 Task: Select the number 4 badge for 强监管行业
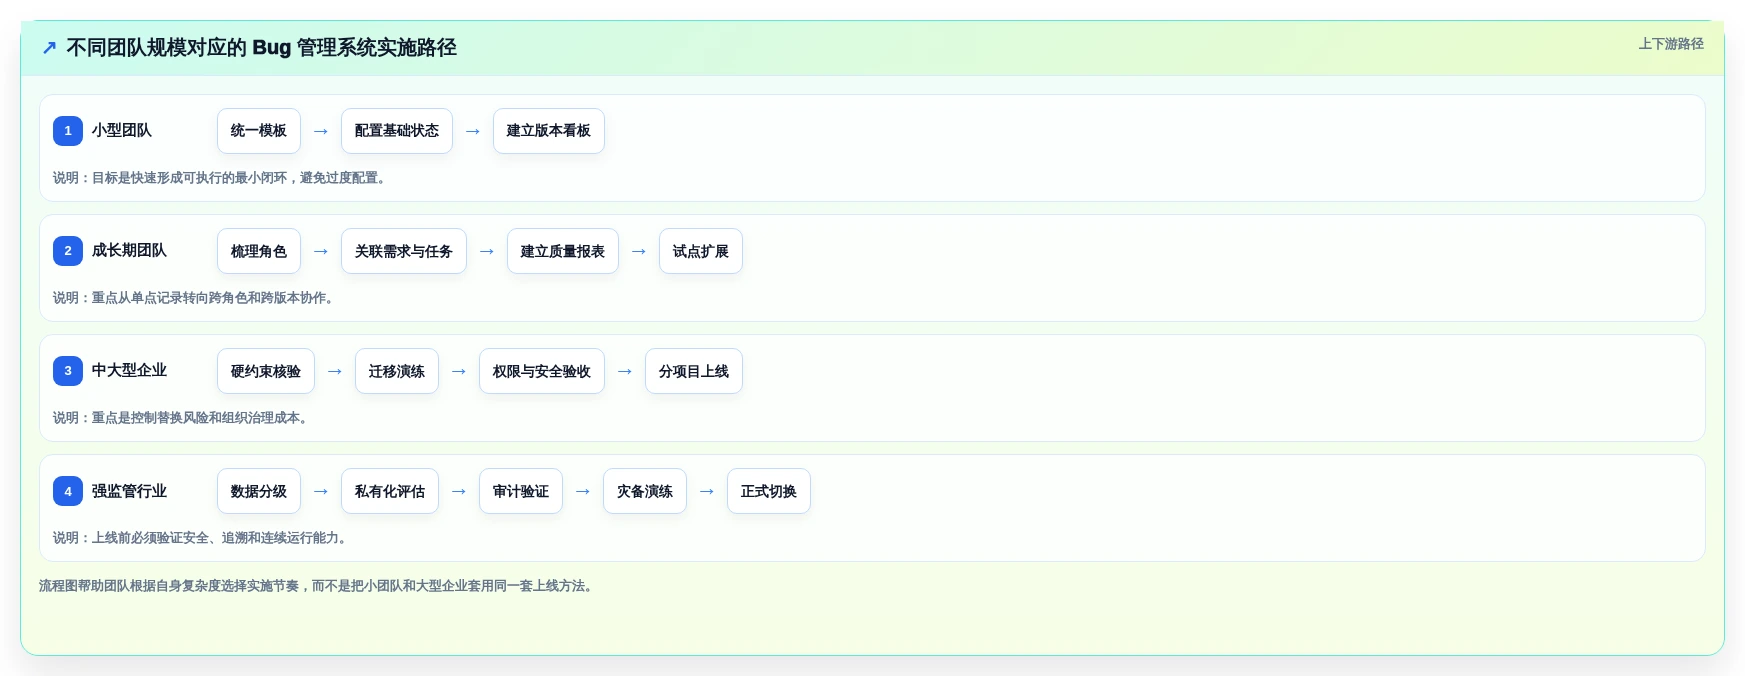coord(68,491)
